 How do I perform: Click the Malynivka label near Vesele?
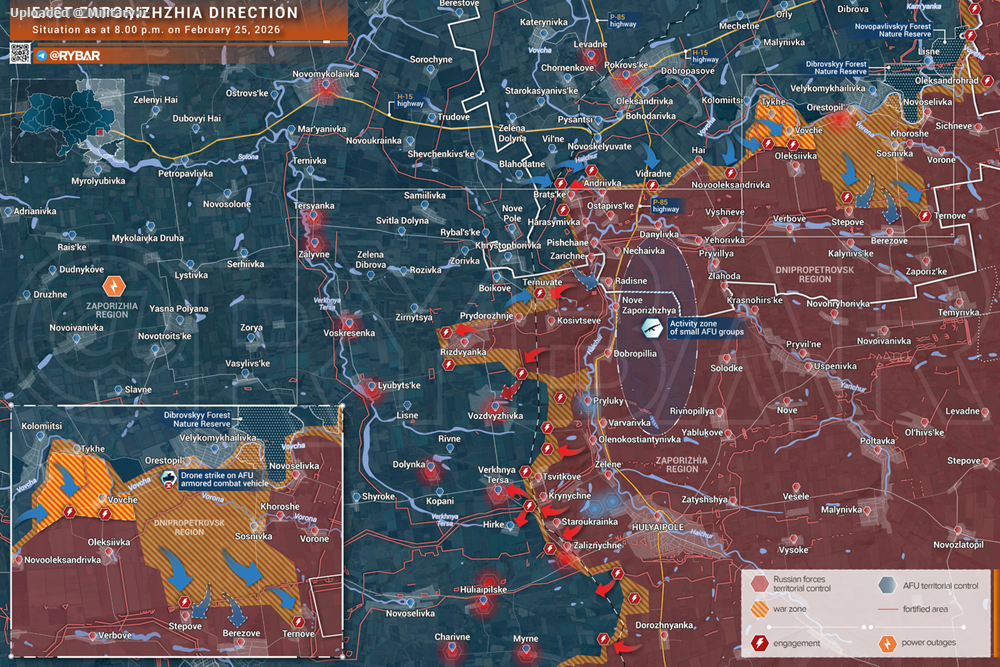(841, 509)
